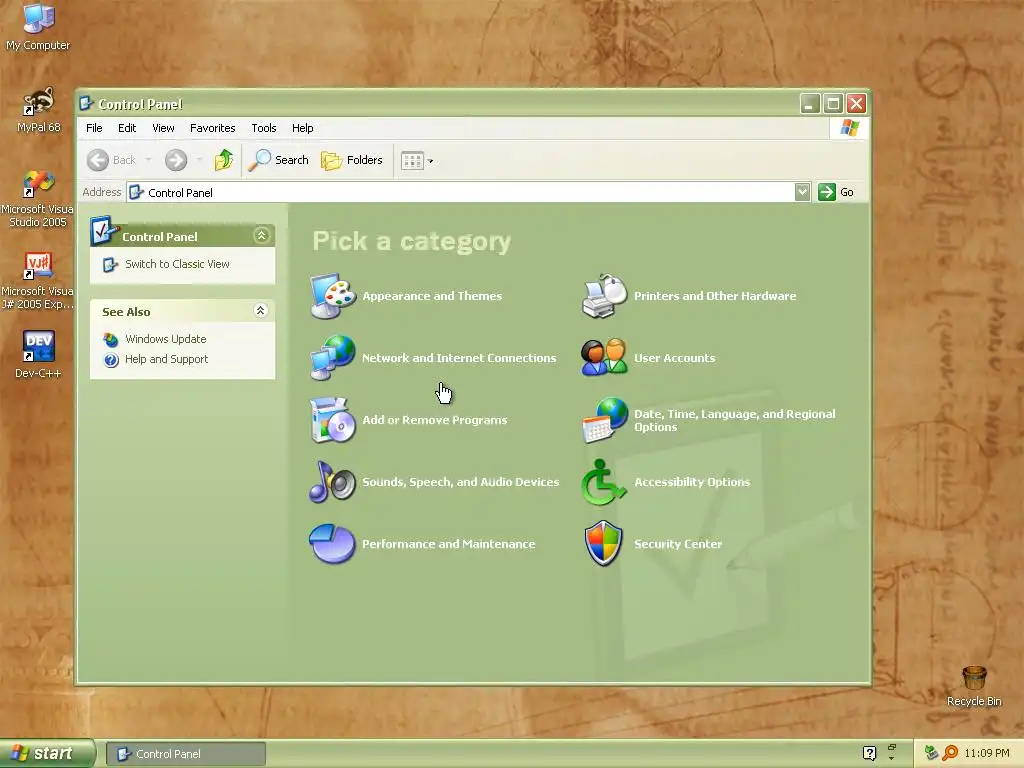Open Accessibility Options wheelchair icon
Screen dimensions: 1024x768
pyautogui.click(x=604, y=482)
